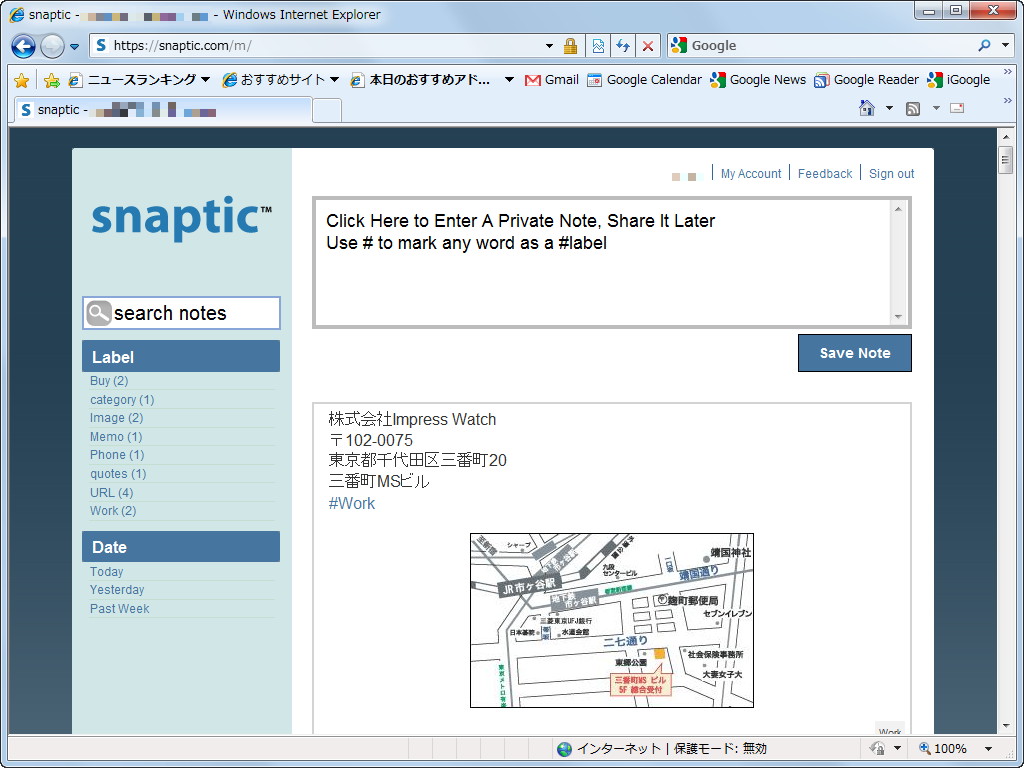Open the My Account link

(x=751, y=174)
